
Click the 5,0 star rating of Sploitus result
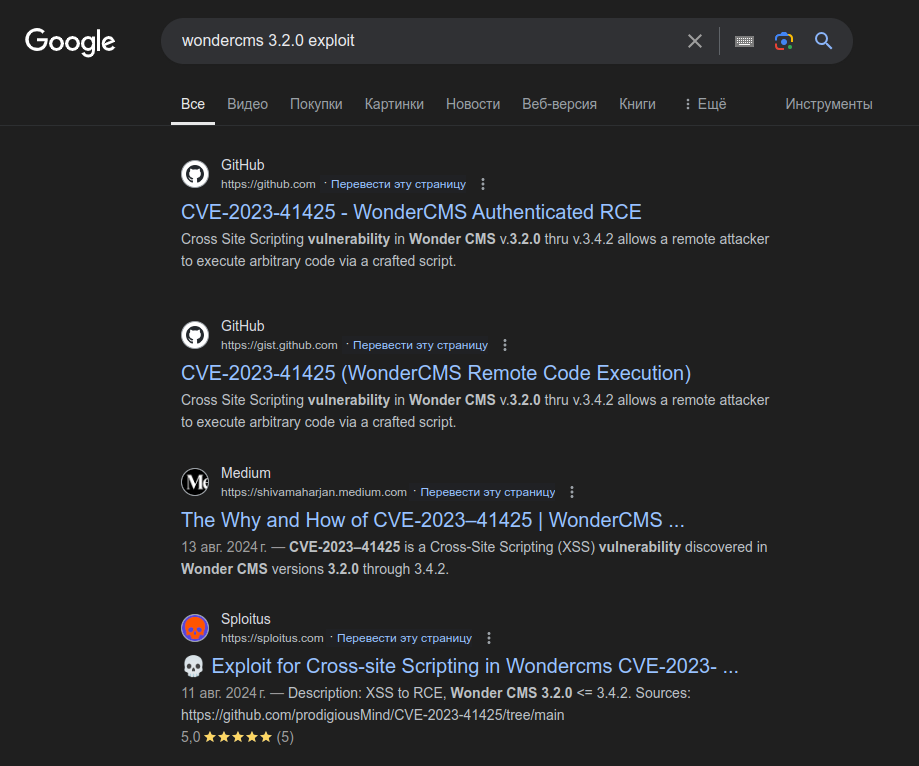[x=237, y=737]
